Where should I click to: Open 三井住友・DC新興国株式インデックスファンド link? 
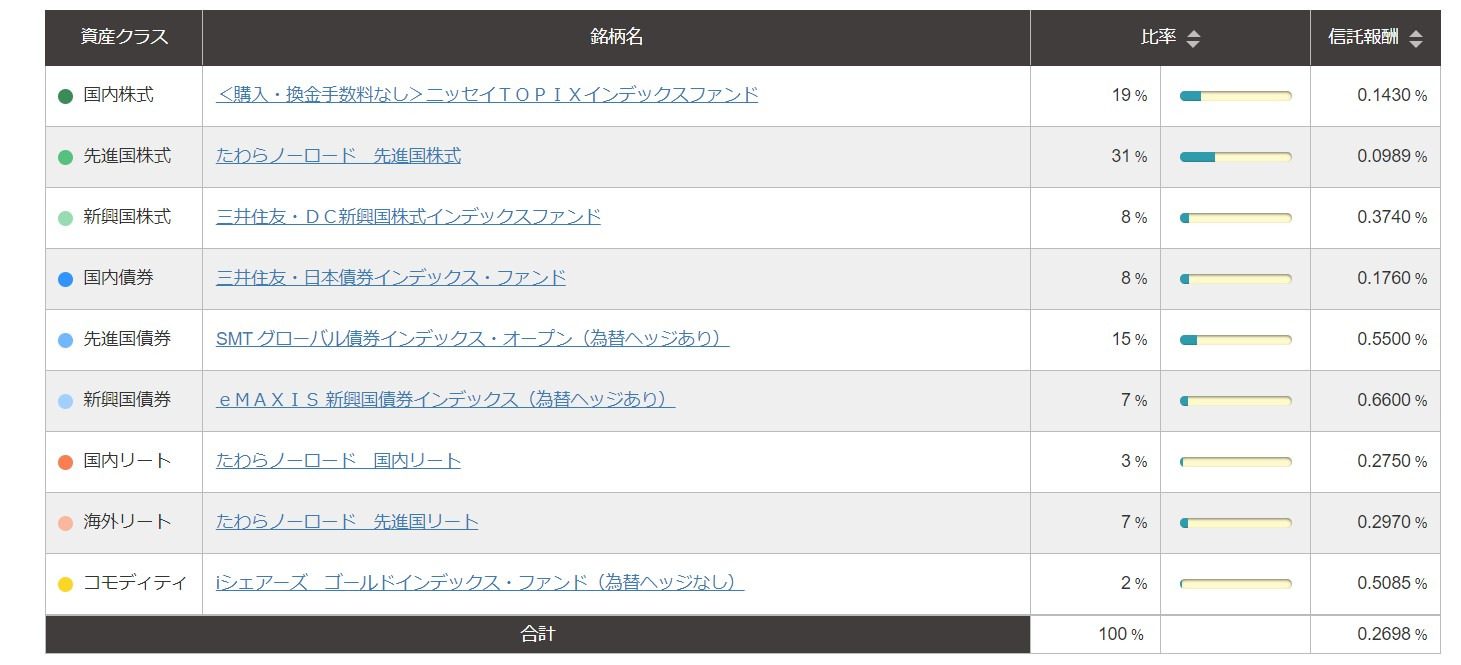click(408, 217)
